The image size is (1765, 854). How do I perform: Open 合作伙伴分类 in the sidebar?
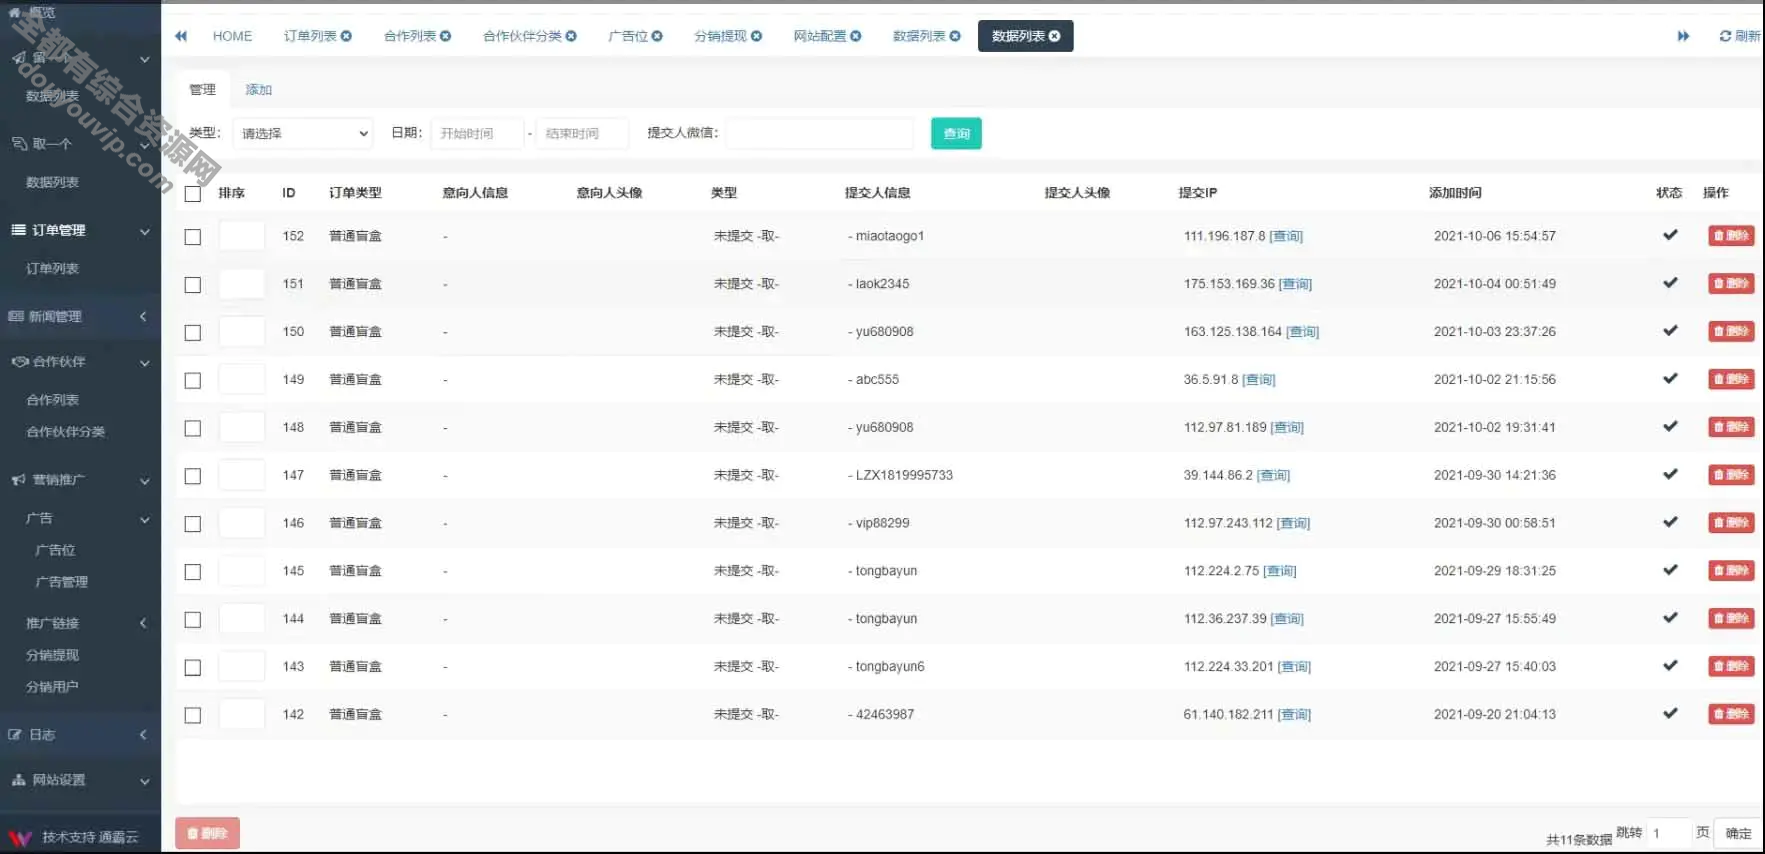click(x=65, y=432)
